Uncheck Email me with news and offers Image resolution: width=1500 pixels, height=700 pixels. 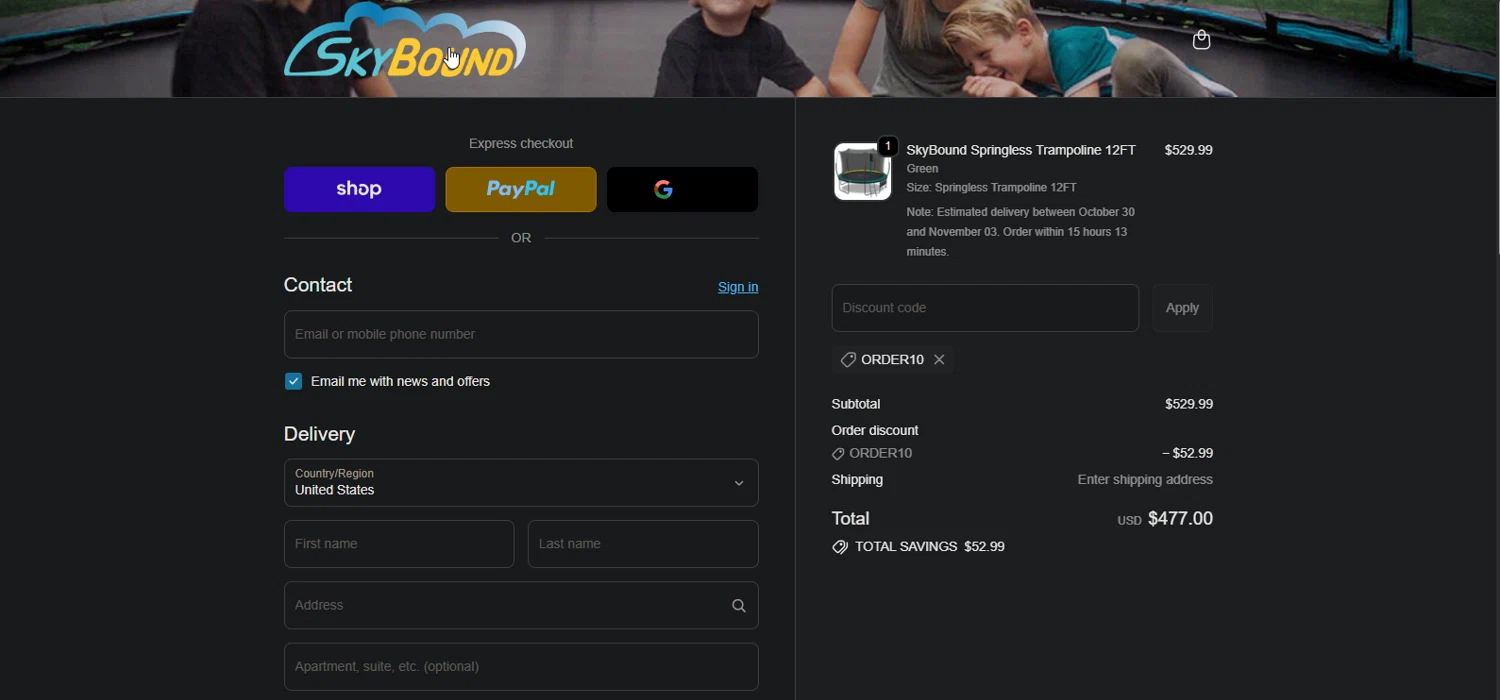293,381
